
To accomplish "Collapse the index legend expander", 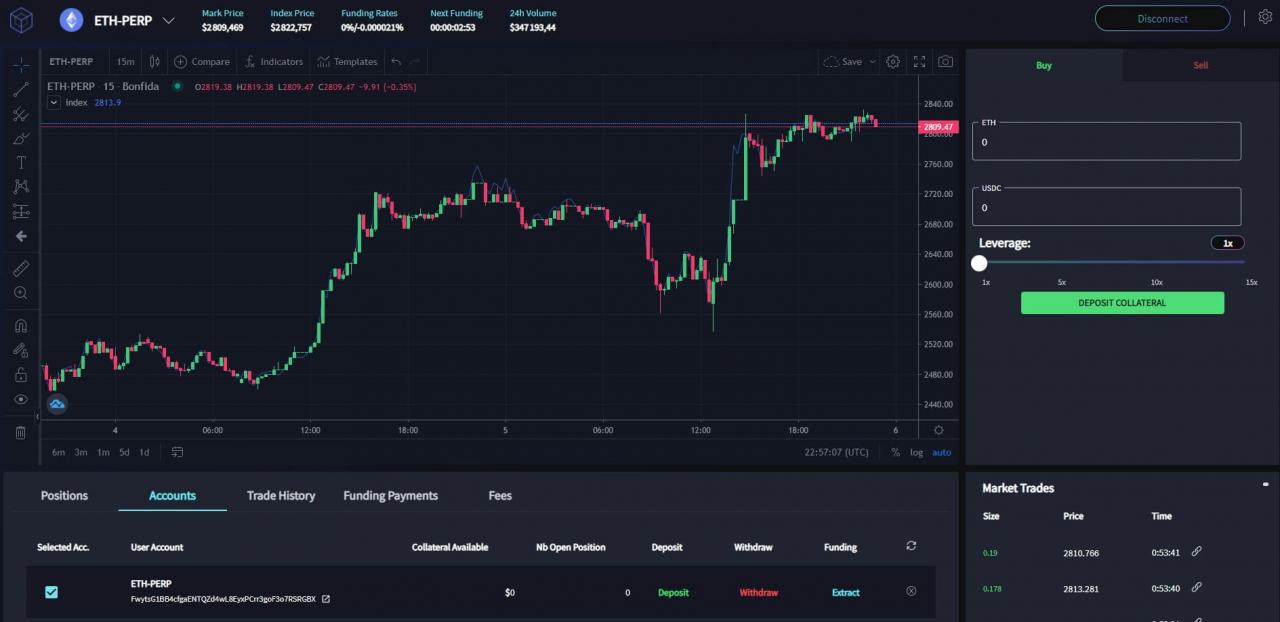I will tap(54, 102).
